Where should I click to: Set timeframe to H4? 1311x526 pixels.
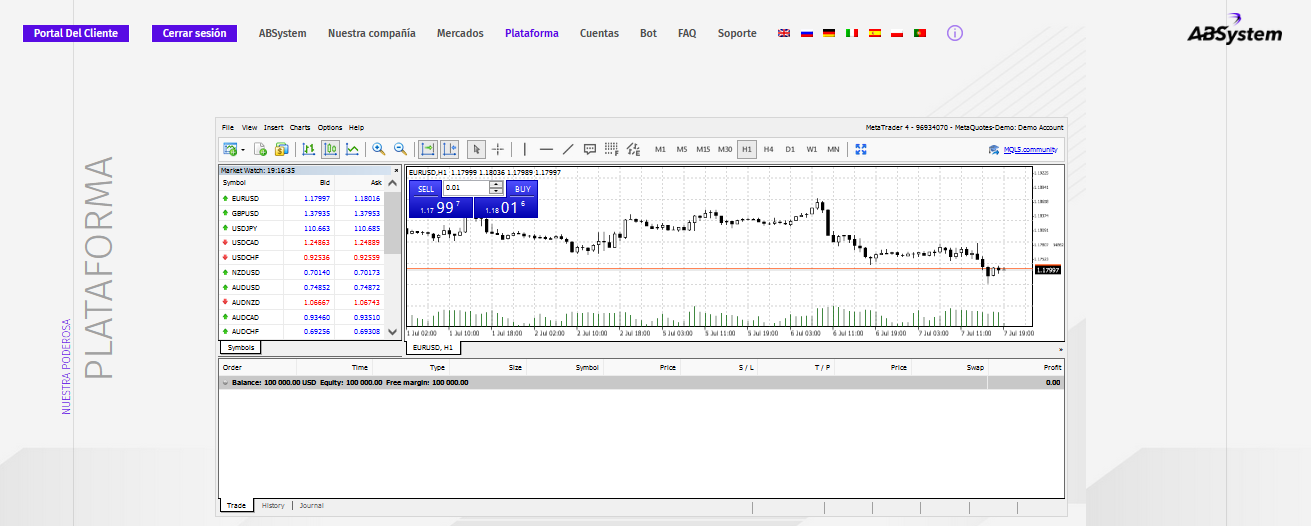[x=768, y=149]
